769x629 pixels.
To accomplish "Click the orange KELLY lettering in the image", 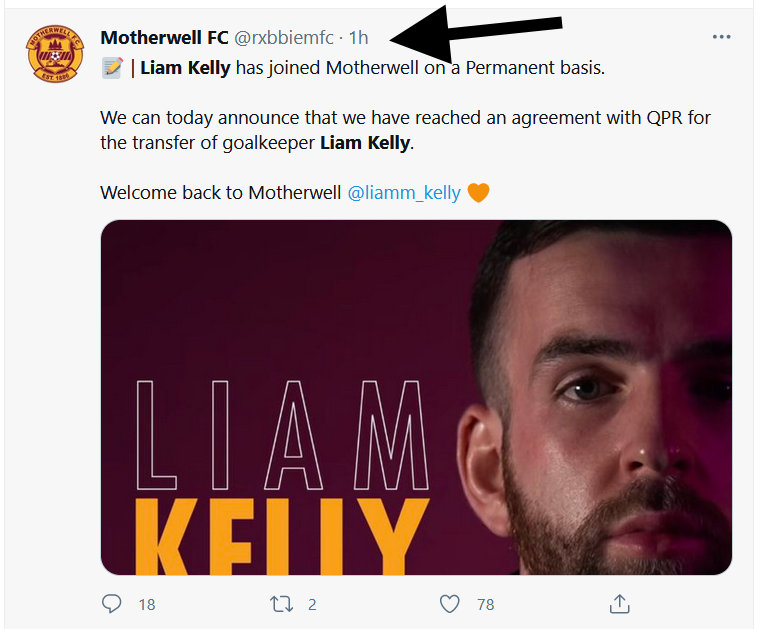I will point(279,538).
